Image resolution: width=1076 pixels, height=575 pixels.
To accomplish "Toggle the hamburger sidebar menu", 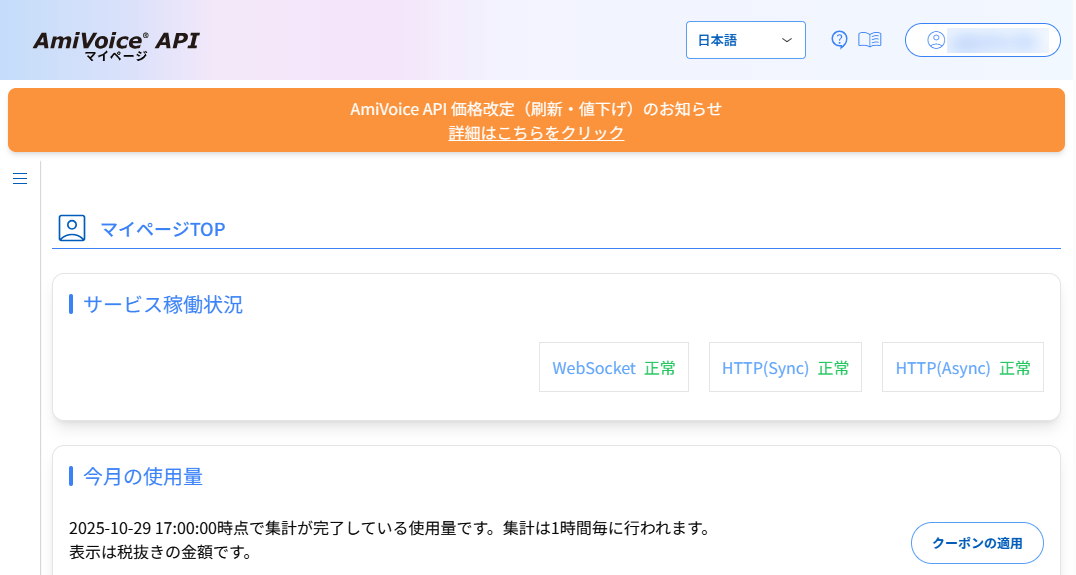I will point(20,179).
